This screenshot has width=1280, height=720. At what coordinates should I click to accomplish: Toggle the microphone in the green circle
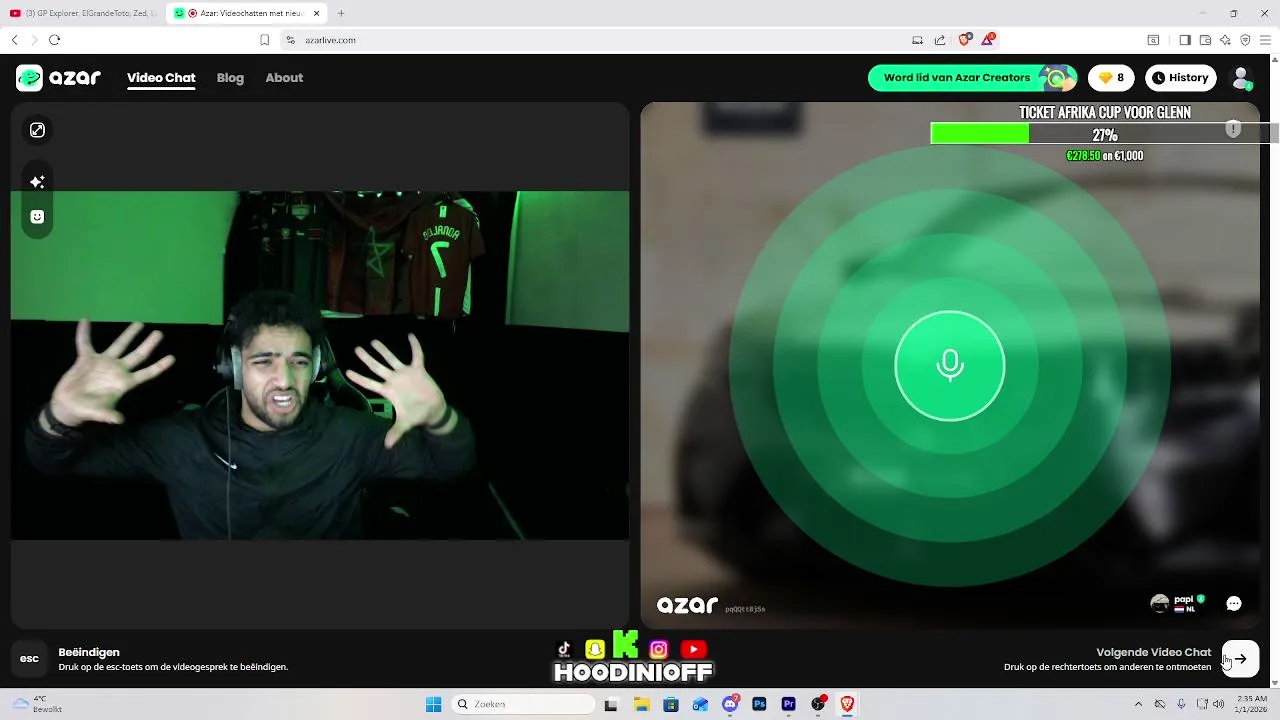tap(950, 366)
